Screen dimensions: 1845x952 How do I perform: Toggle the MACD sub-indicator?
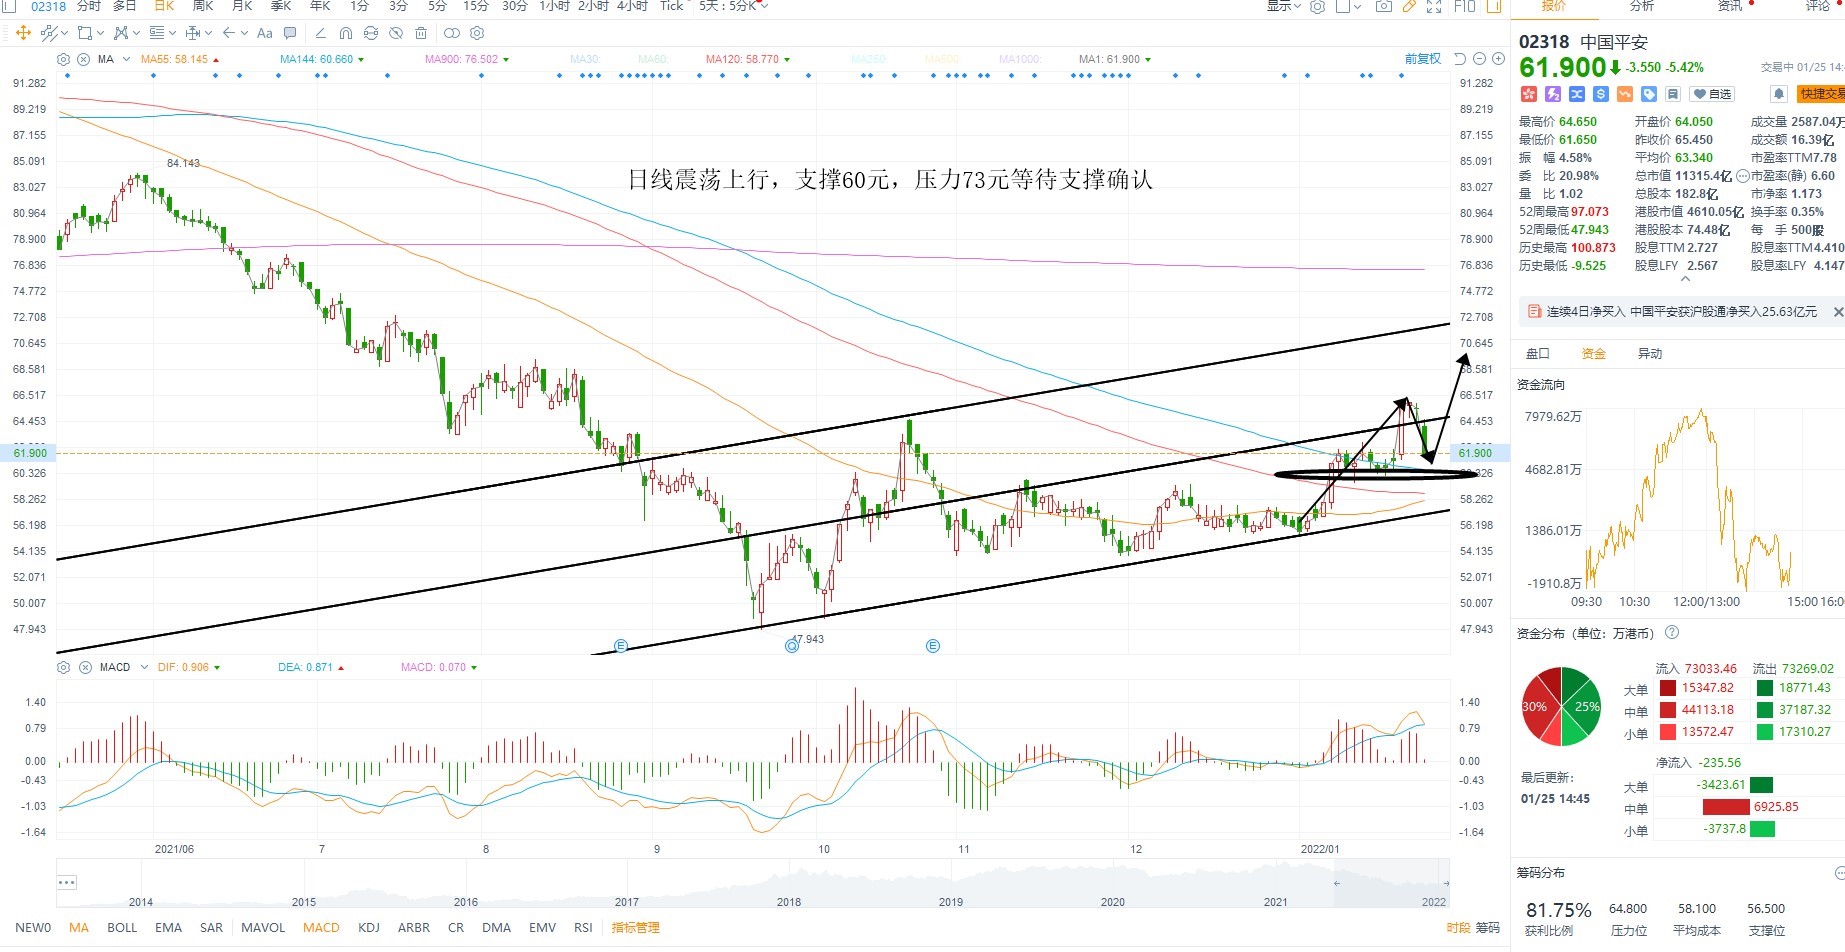coord(321,928)
